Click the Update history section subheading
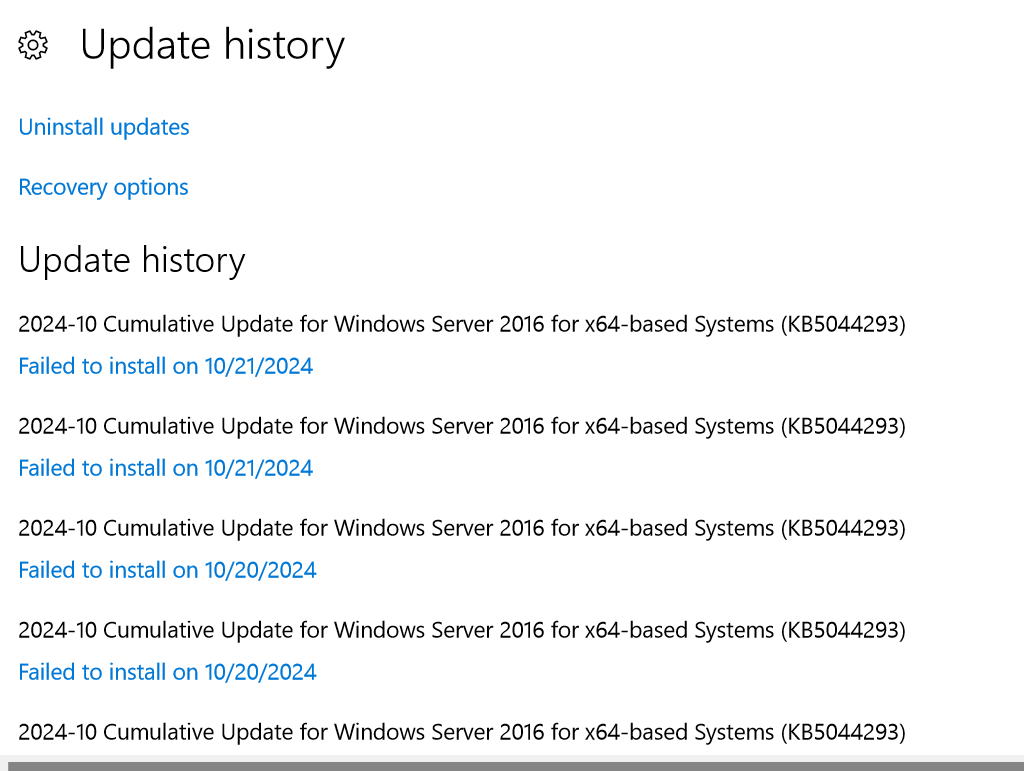The width and height of the screenshot is (1024, 771). click(x=131, y=260)
